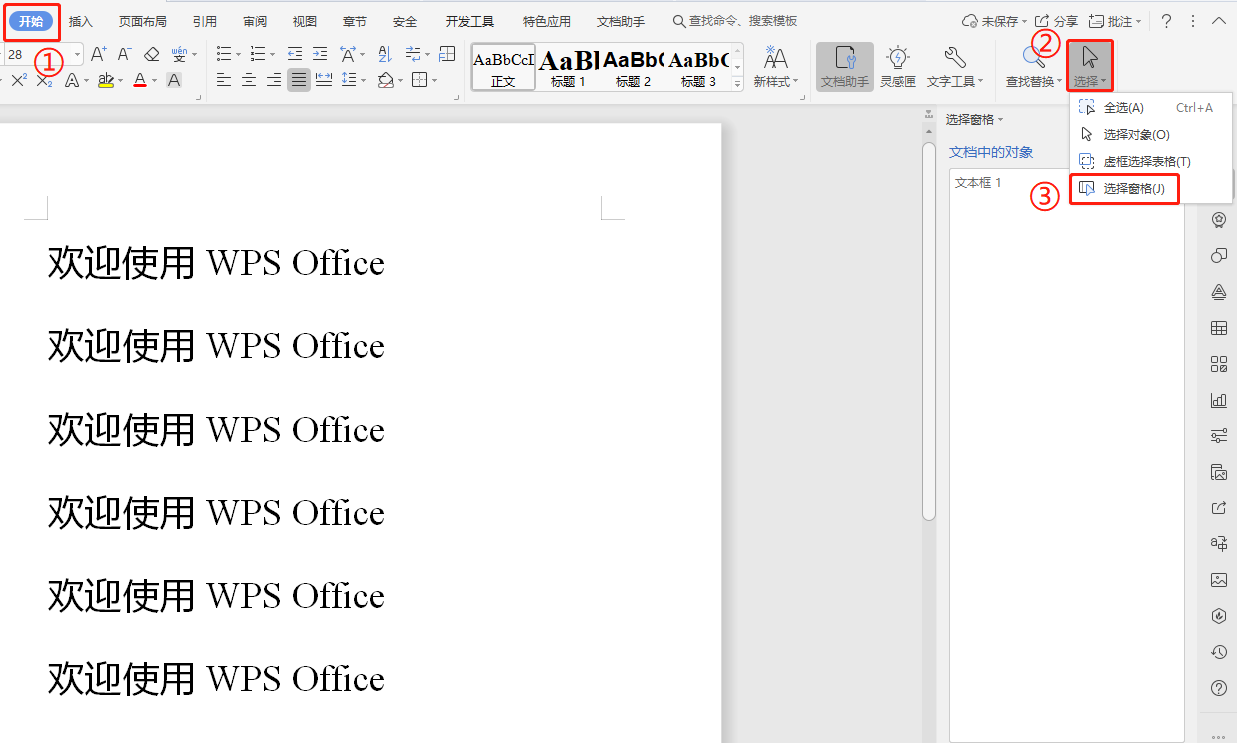Switch to the 开发工具 tab
1237x743 pixels.
click(x=470, y=21)
